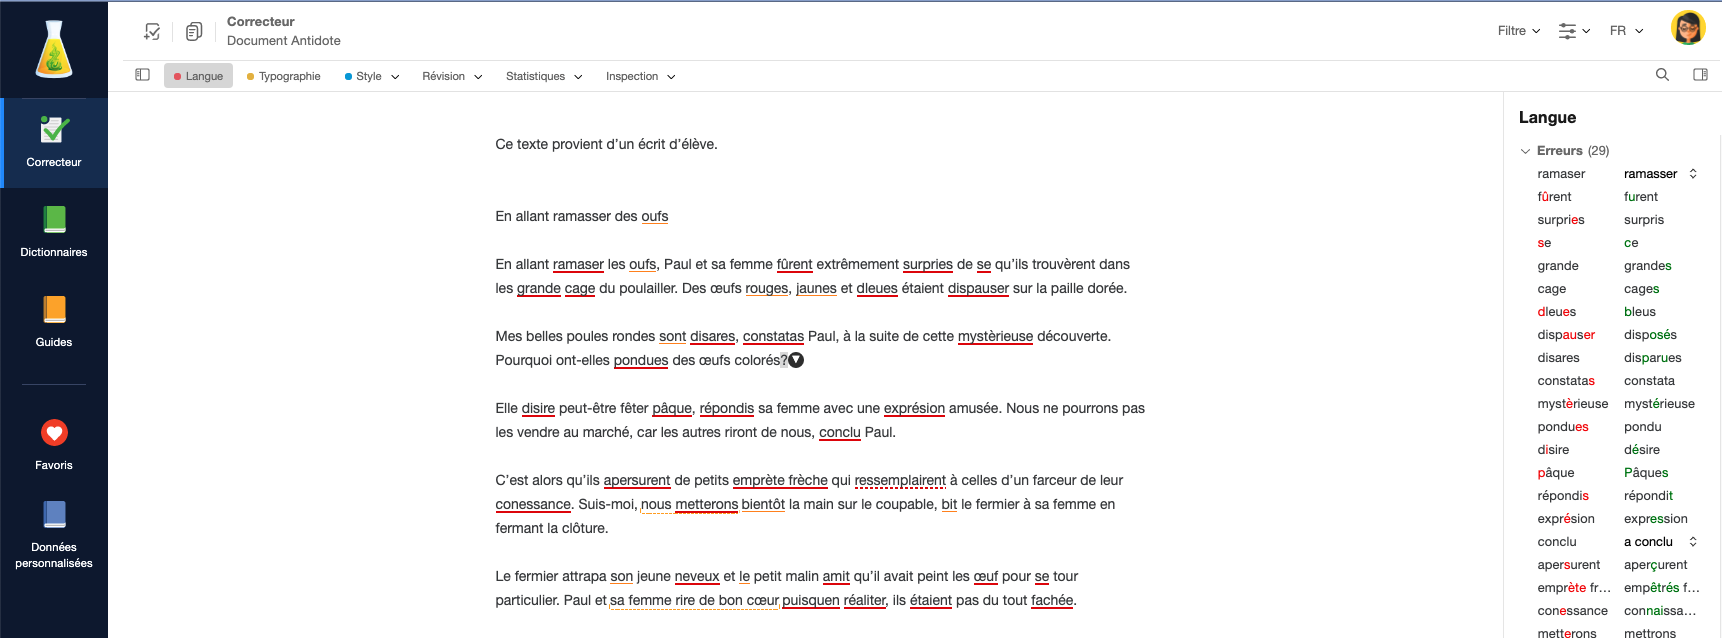Click suggested correction 'mystérieuse'

(1659, 404)
